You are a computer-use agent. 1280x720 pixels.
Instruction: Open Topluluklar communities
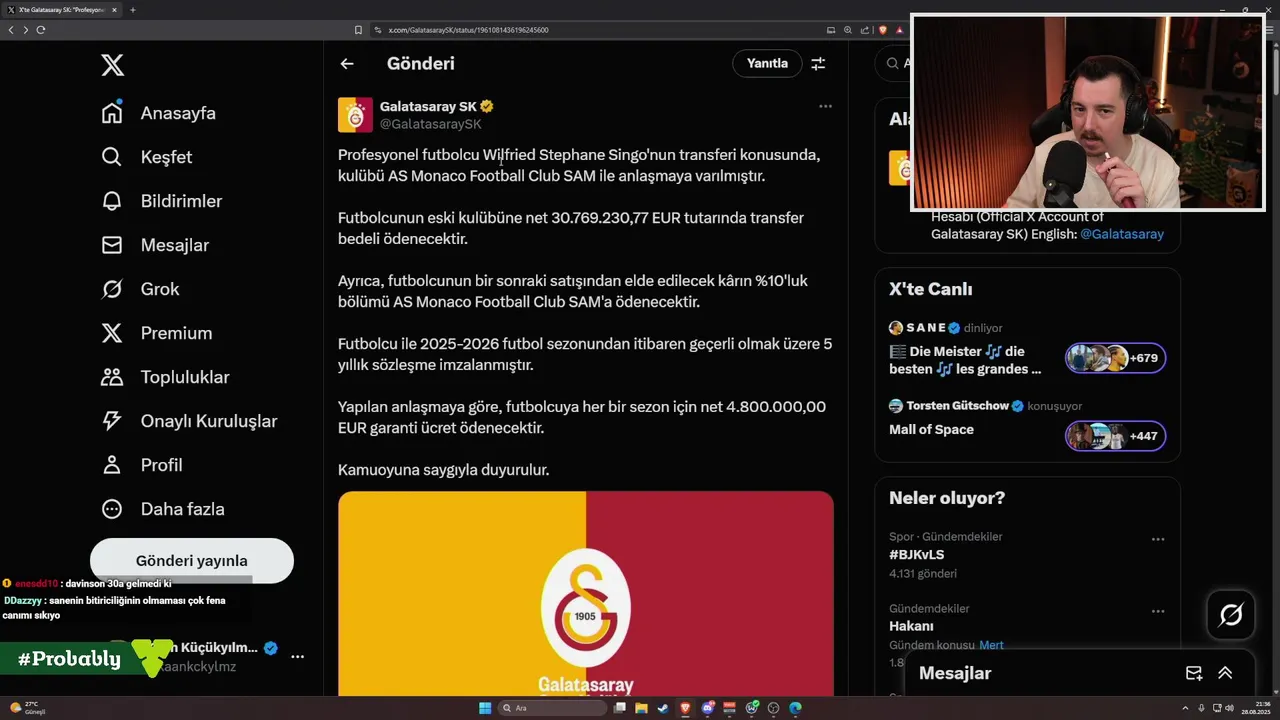(165, 377)
